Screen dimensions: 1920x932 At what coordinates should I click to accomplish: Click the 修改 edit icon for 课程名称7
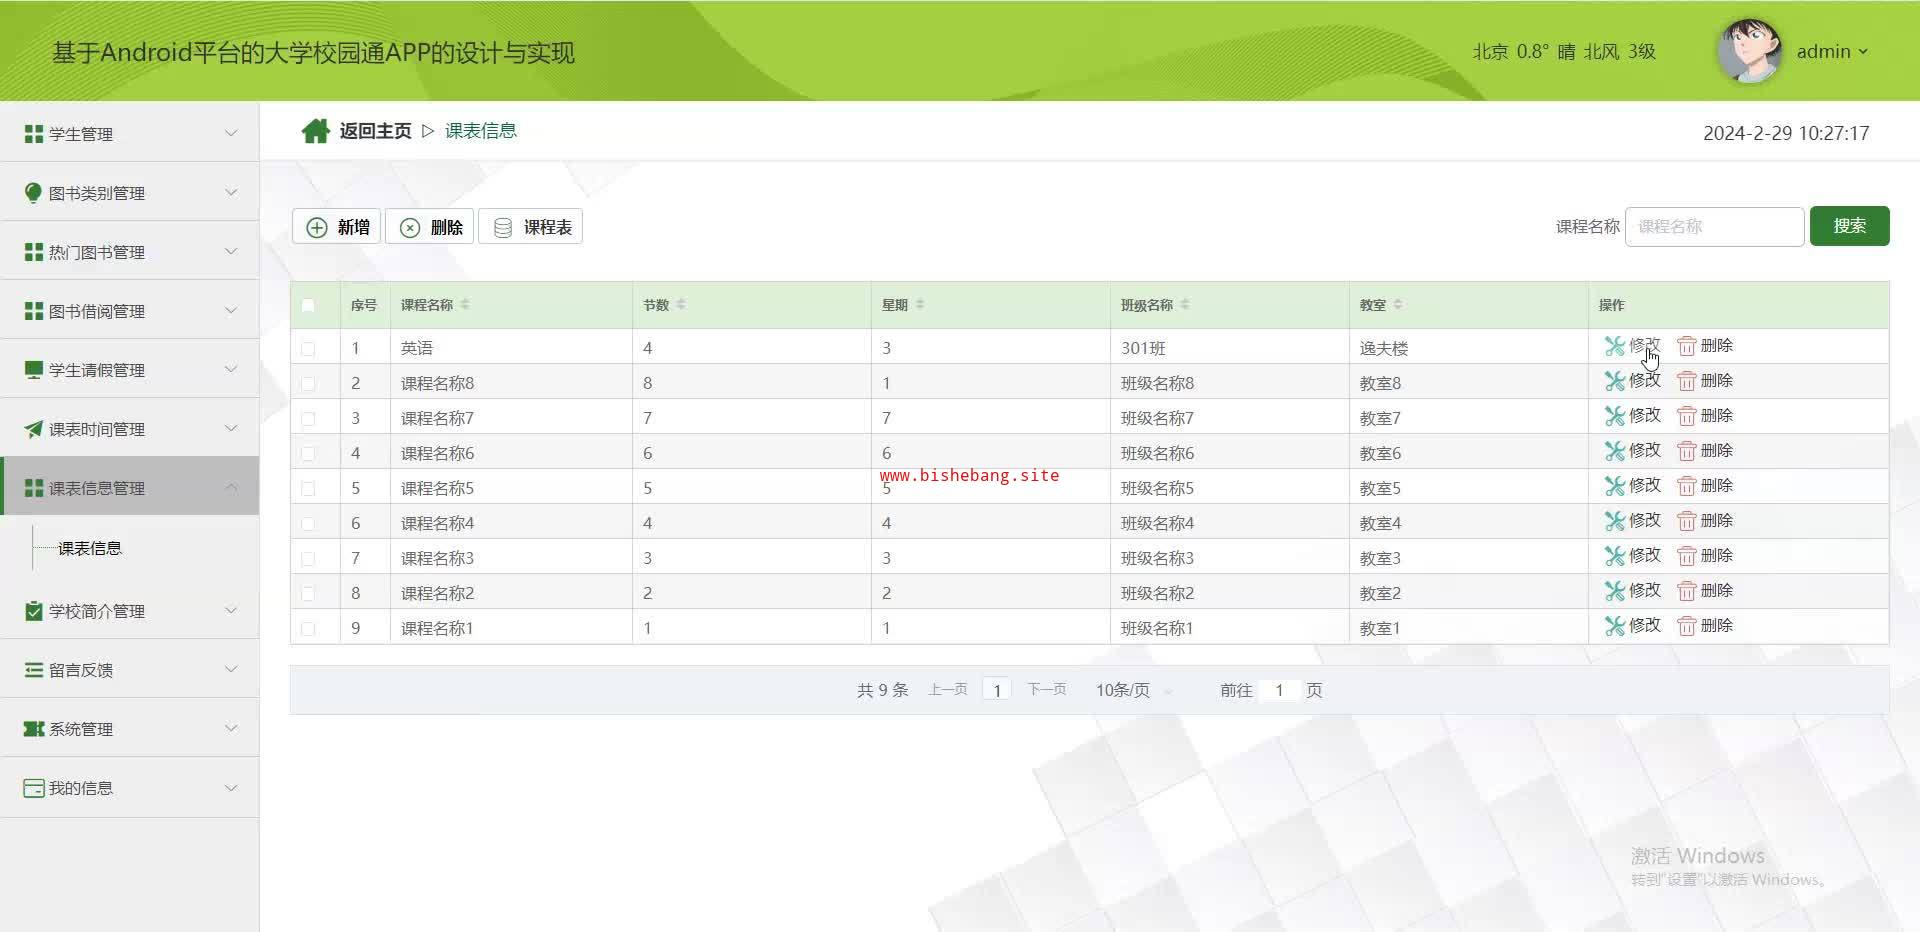point(1614,416)
